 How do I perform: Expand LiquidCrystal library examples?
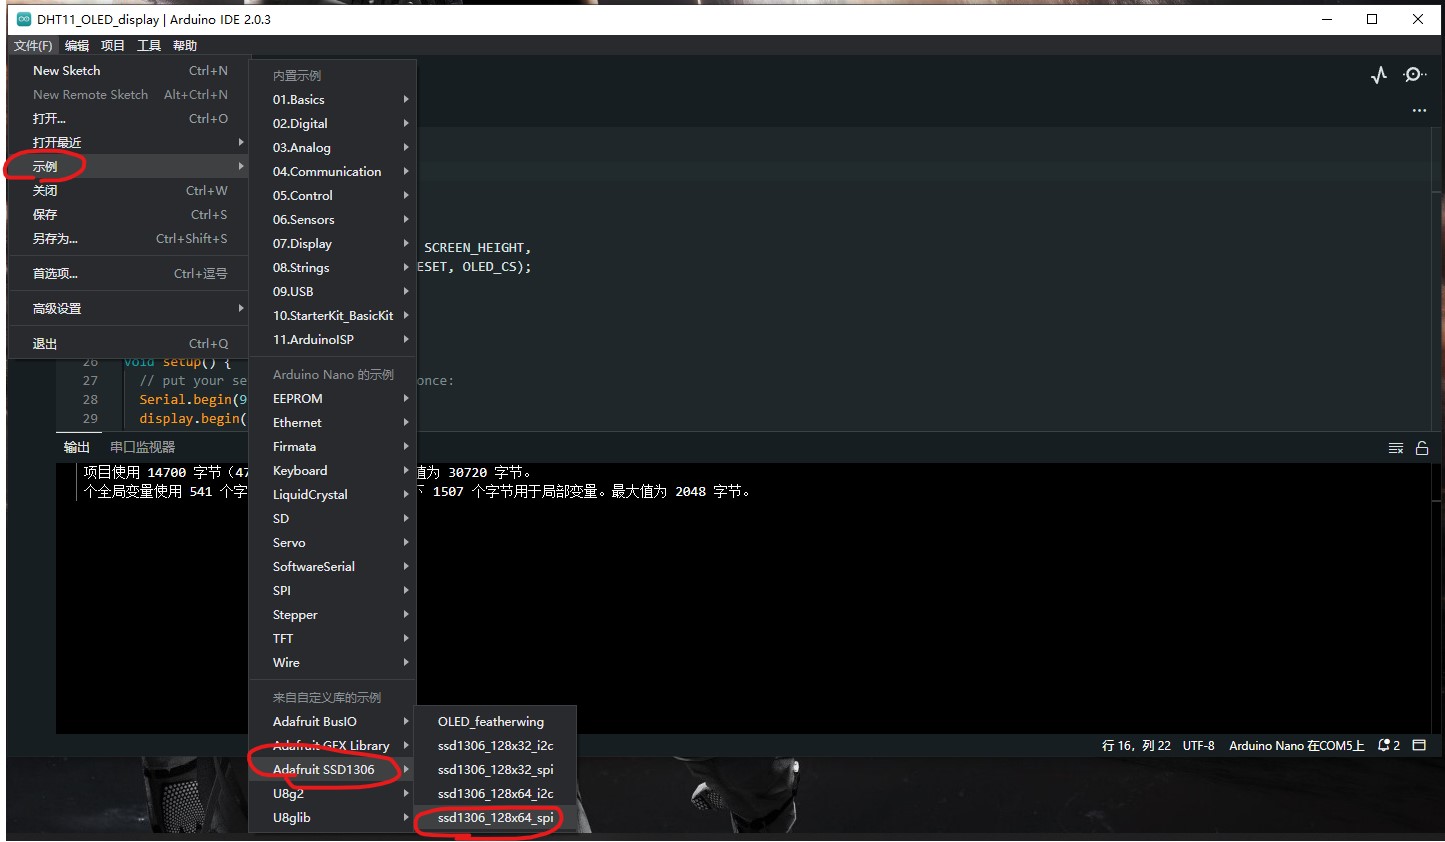332,495
